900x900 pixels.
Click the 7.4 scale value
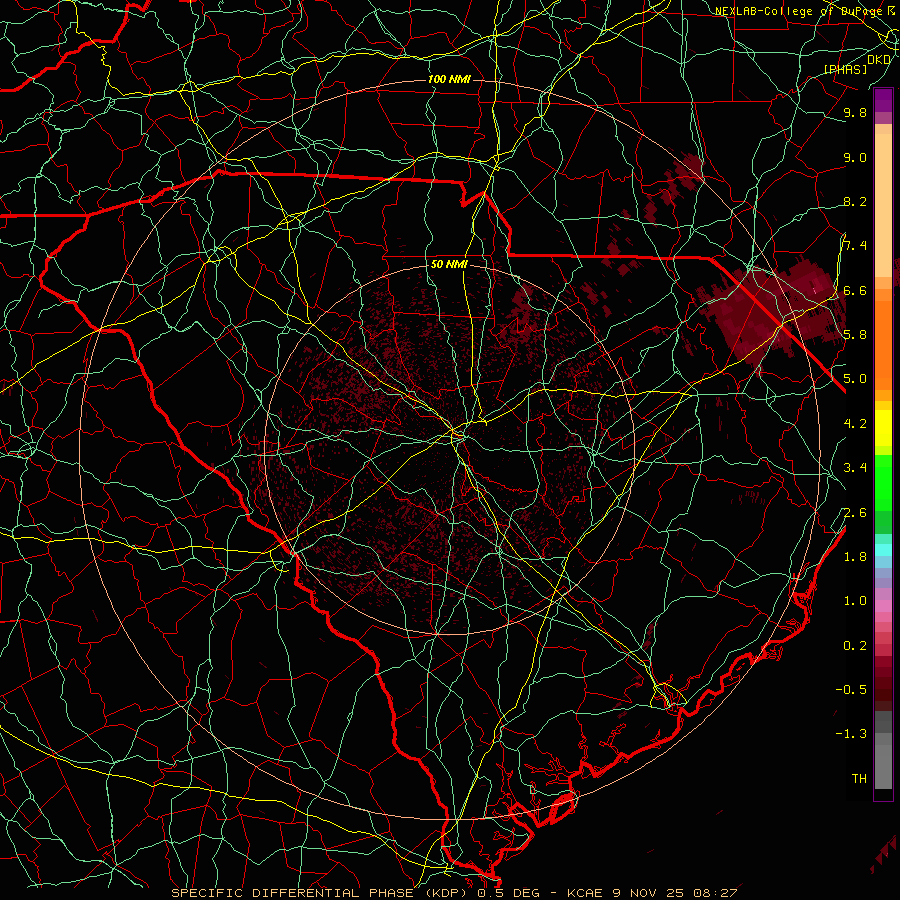click(855, 246)
